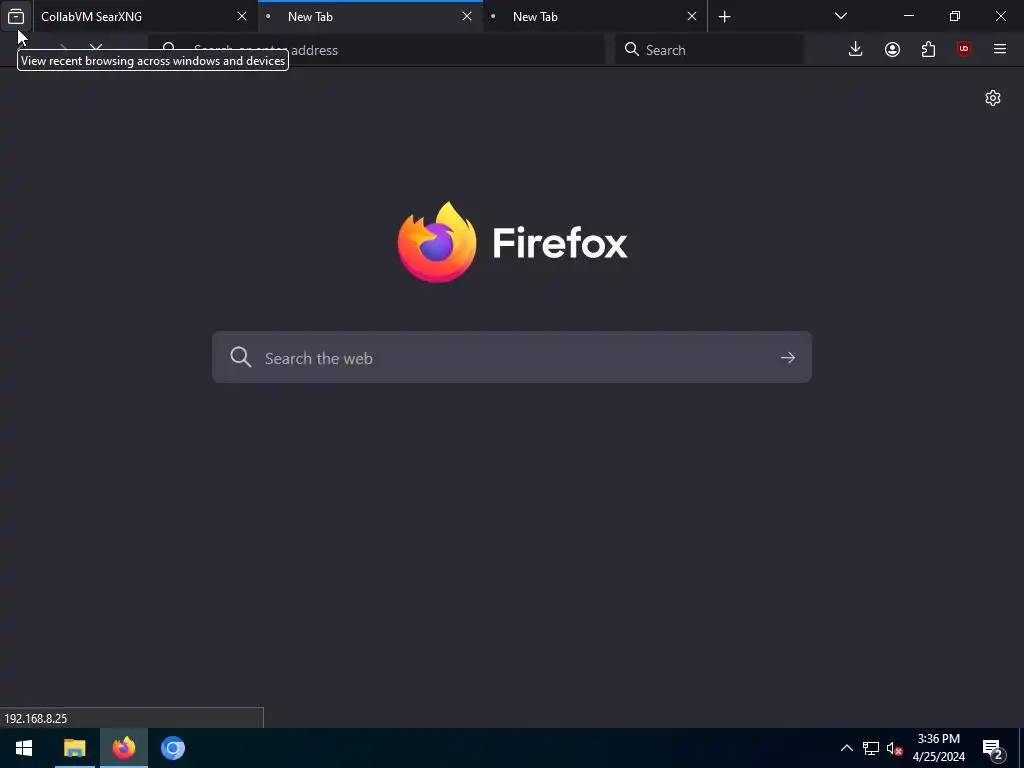Select the middle New Tab tab
1024x768 pixels.
tap(370, 16)
